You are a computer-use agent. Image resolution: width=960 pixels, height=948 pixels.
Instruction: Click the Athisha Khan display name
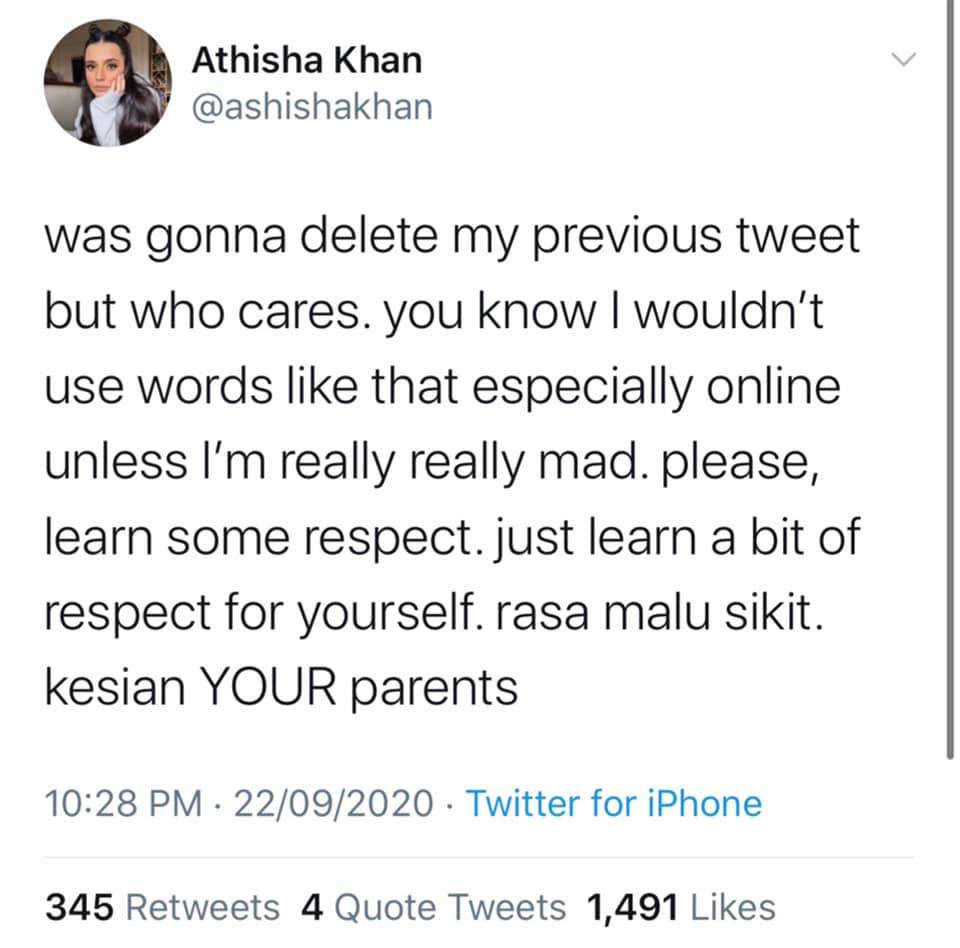tap(306, 61)
